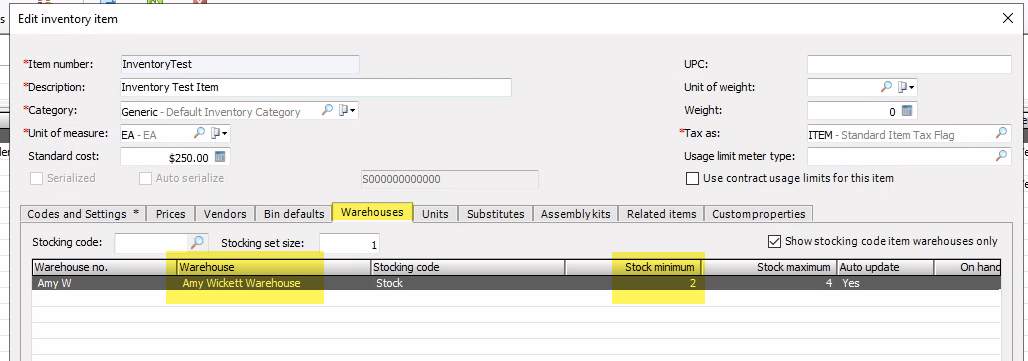Click Auto update Yes cell
Viewport: 1028px width, 361px height.
(885, 283)
